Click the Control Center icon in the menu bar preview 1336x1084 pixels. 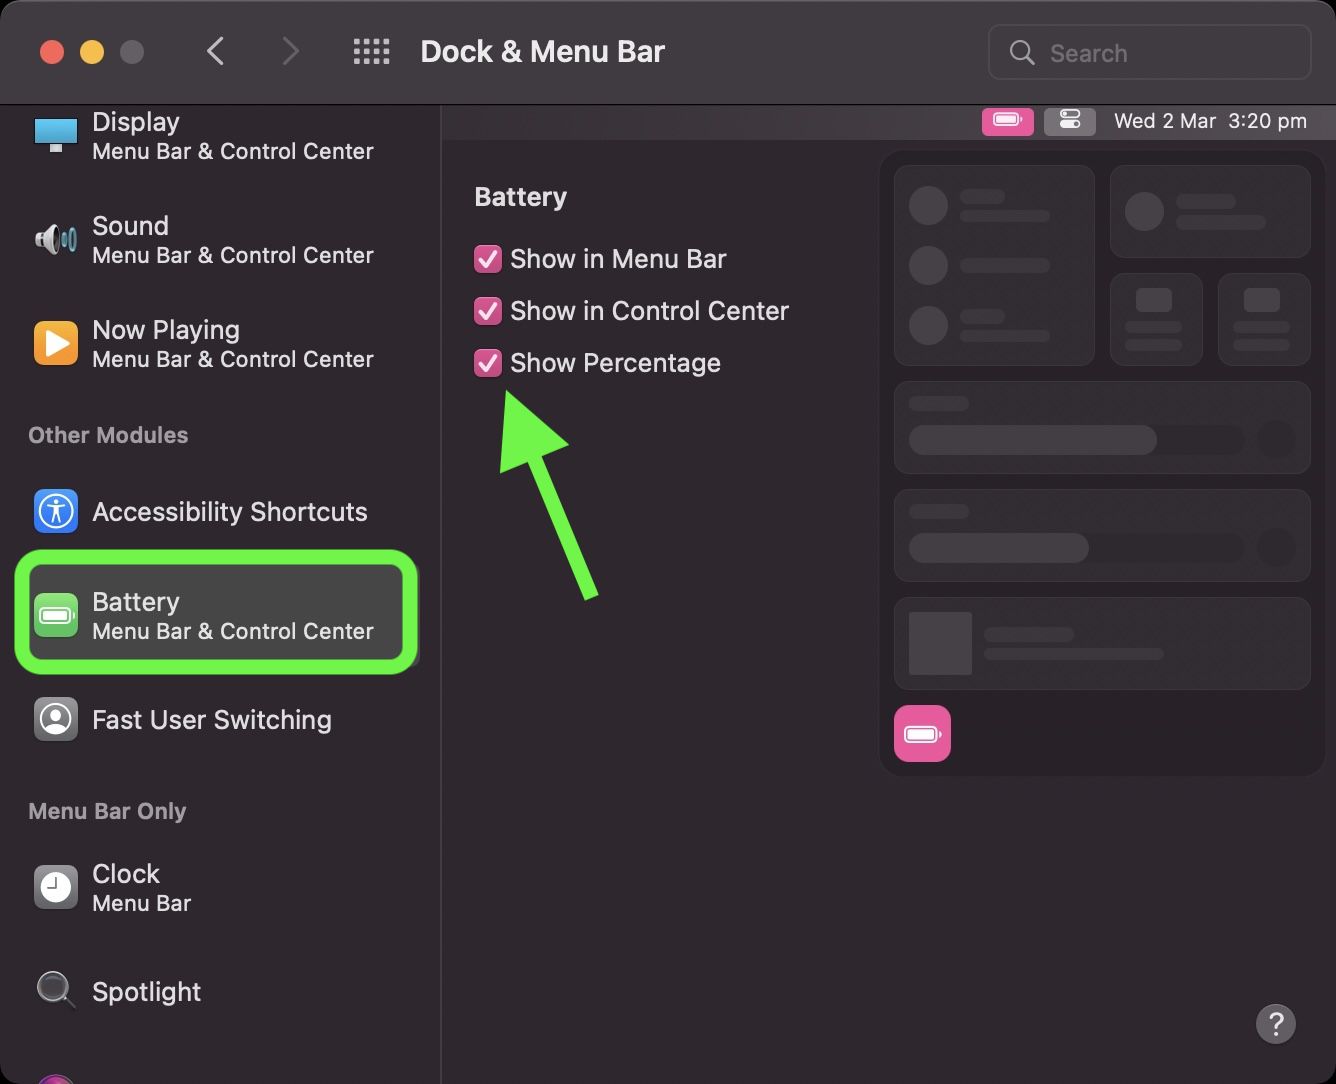tap(1069, 121)
